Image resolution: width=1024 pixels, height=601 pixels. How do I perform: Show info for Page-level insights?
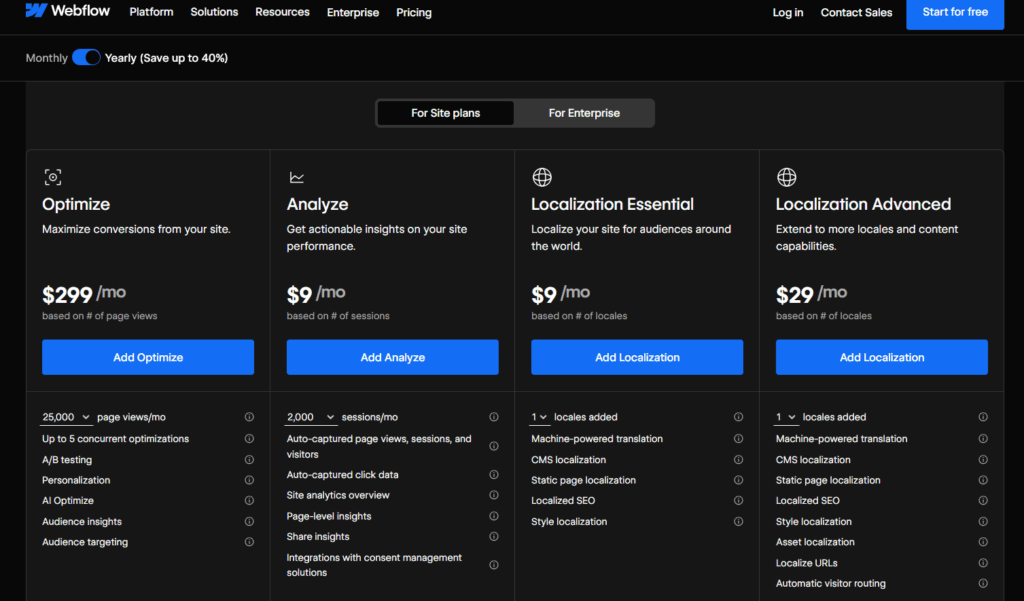pos(494,516)
